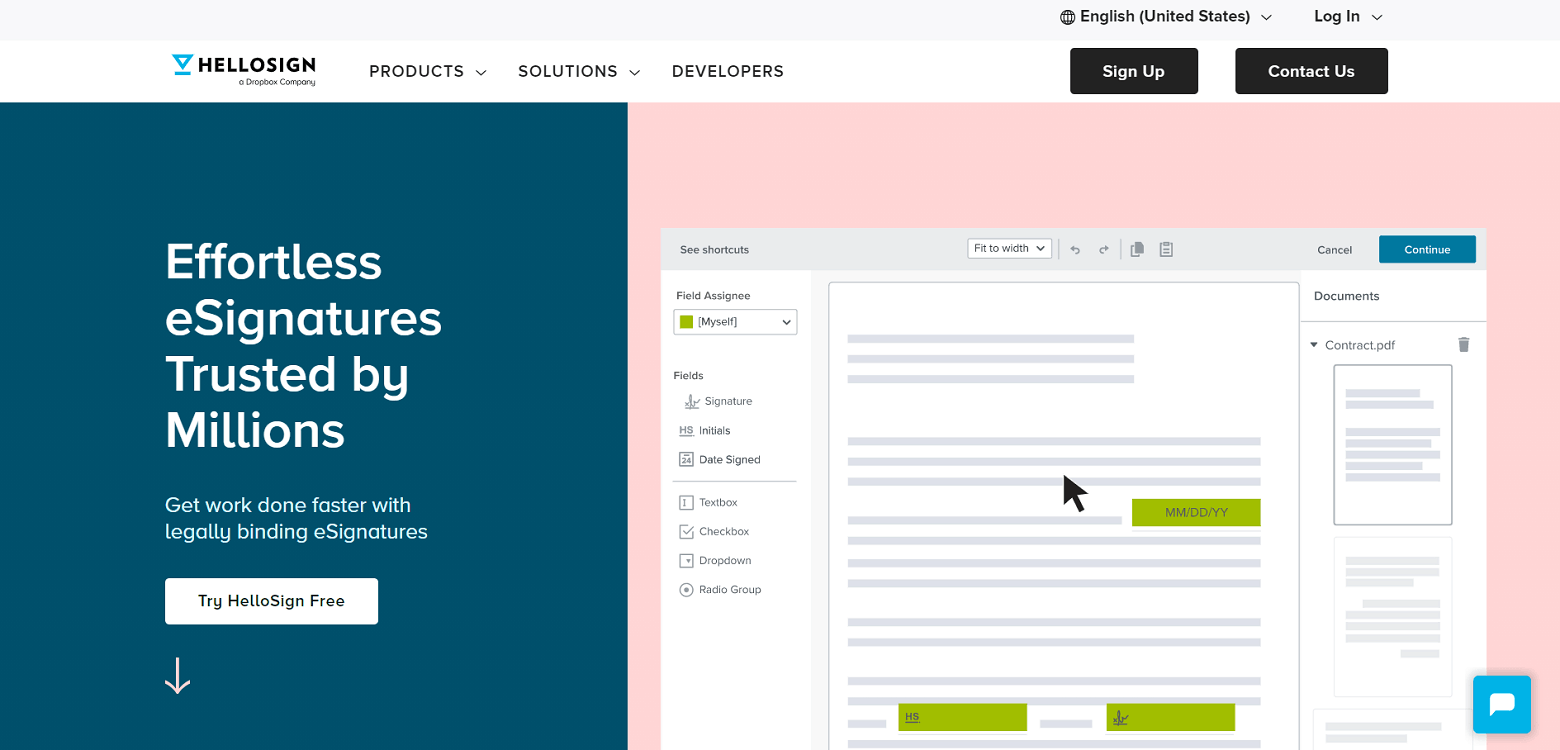Expand the Log In menu

[1348, 17]
